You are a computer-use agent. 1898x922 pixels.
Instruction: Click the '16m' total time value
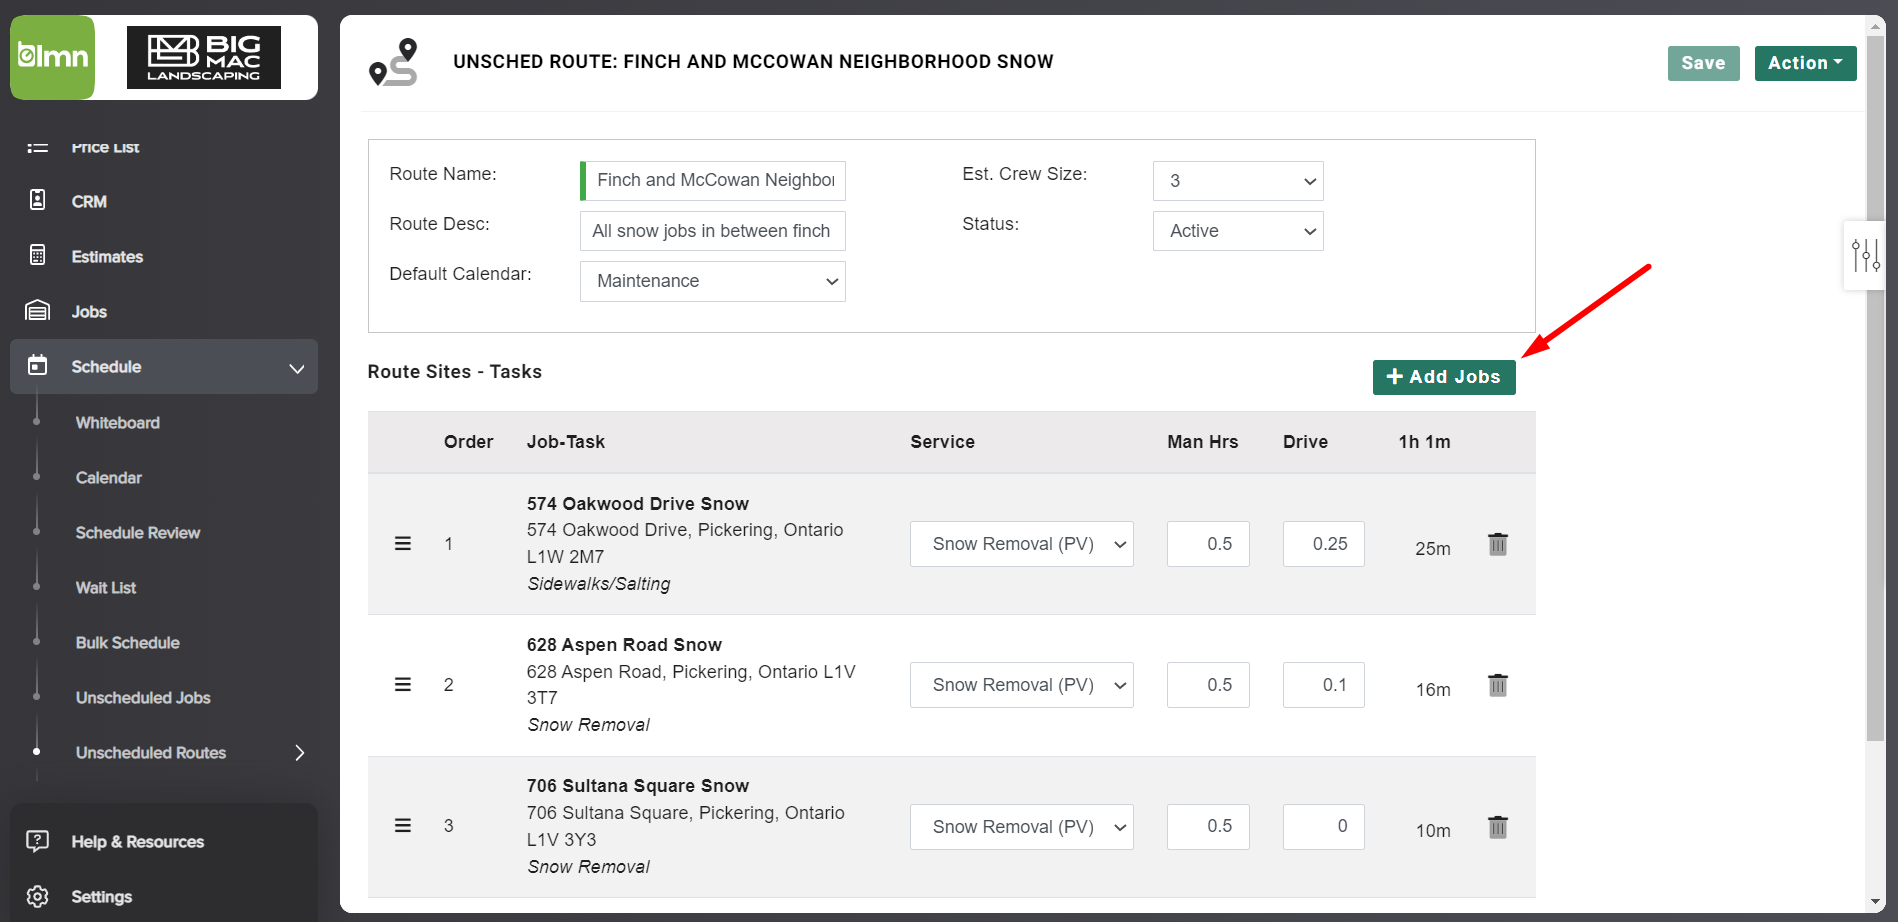point(1433,690)
